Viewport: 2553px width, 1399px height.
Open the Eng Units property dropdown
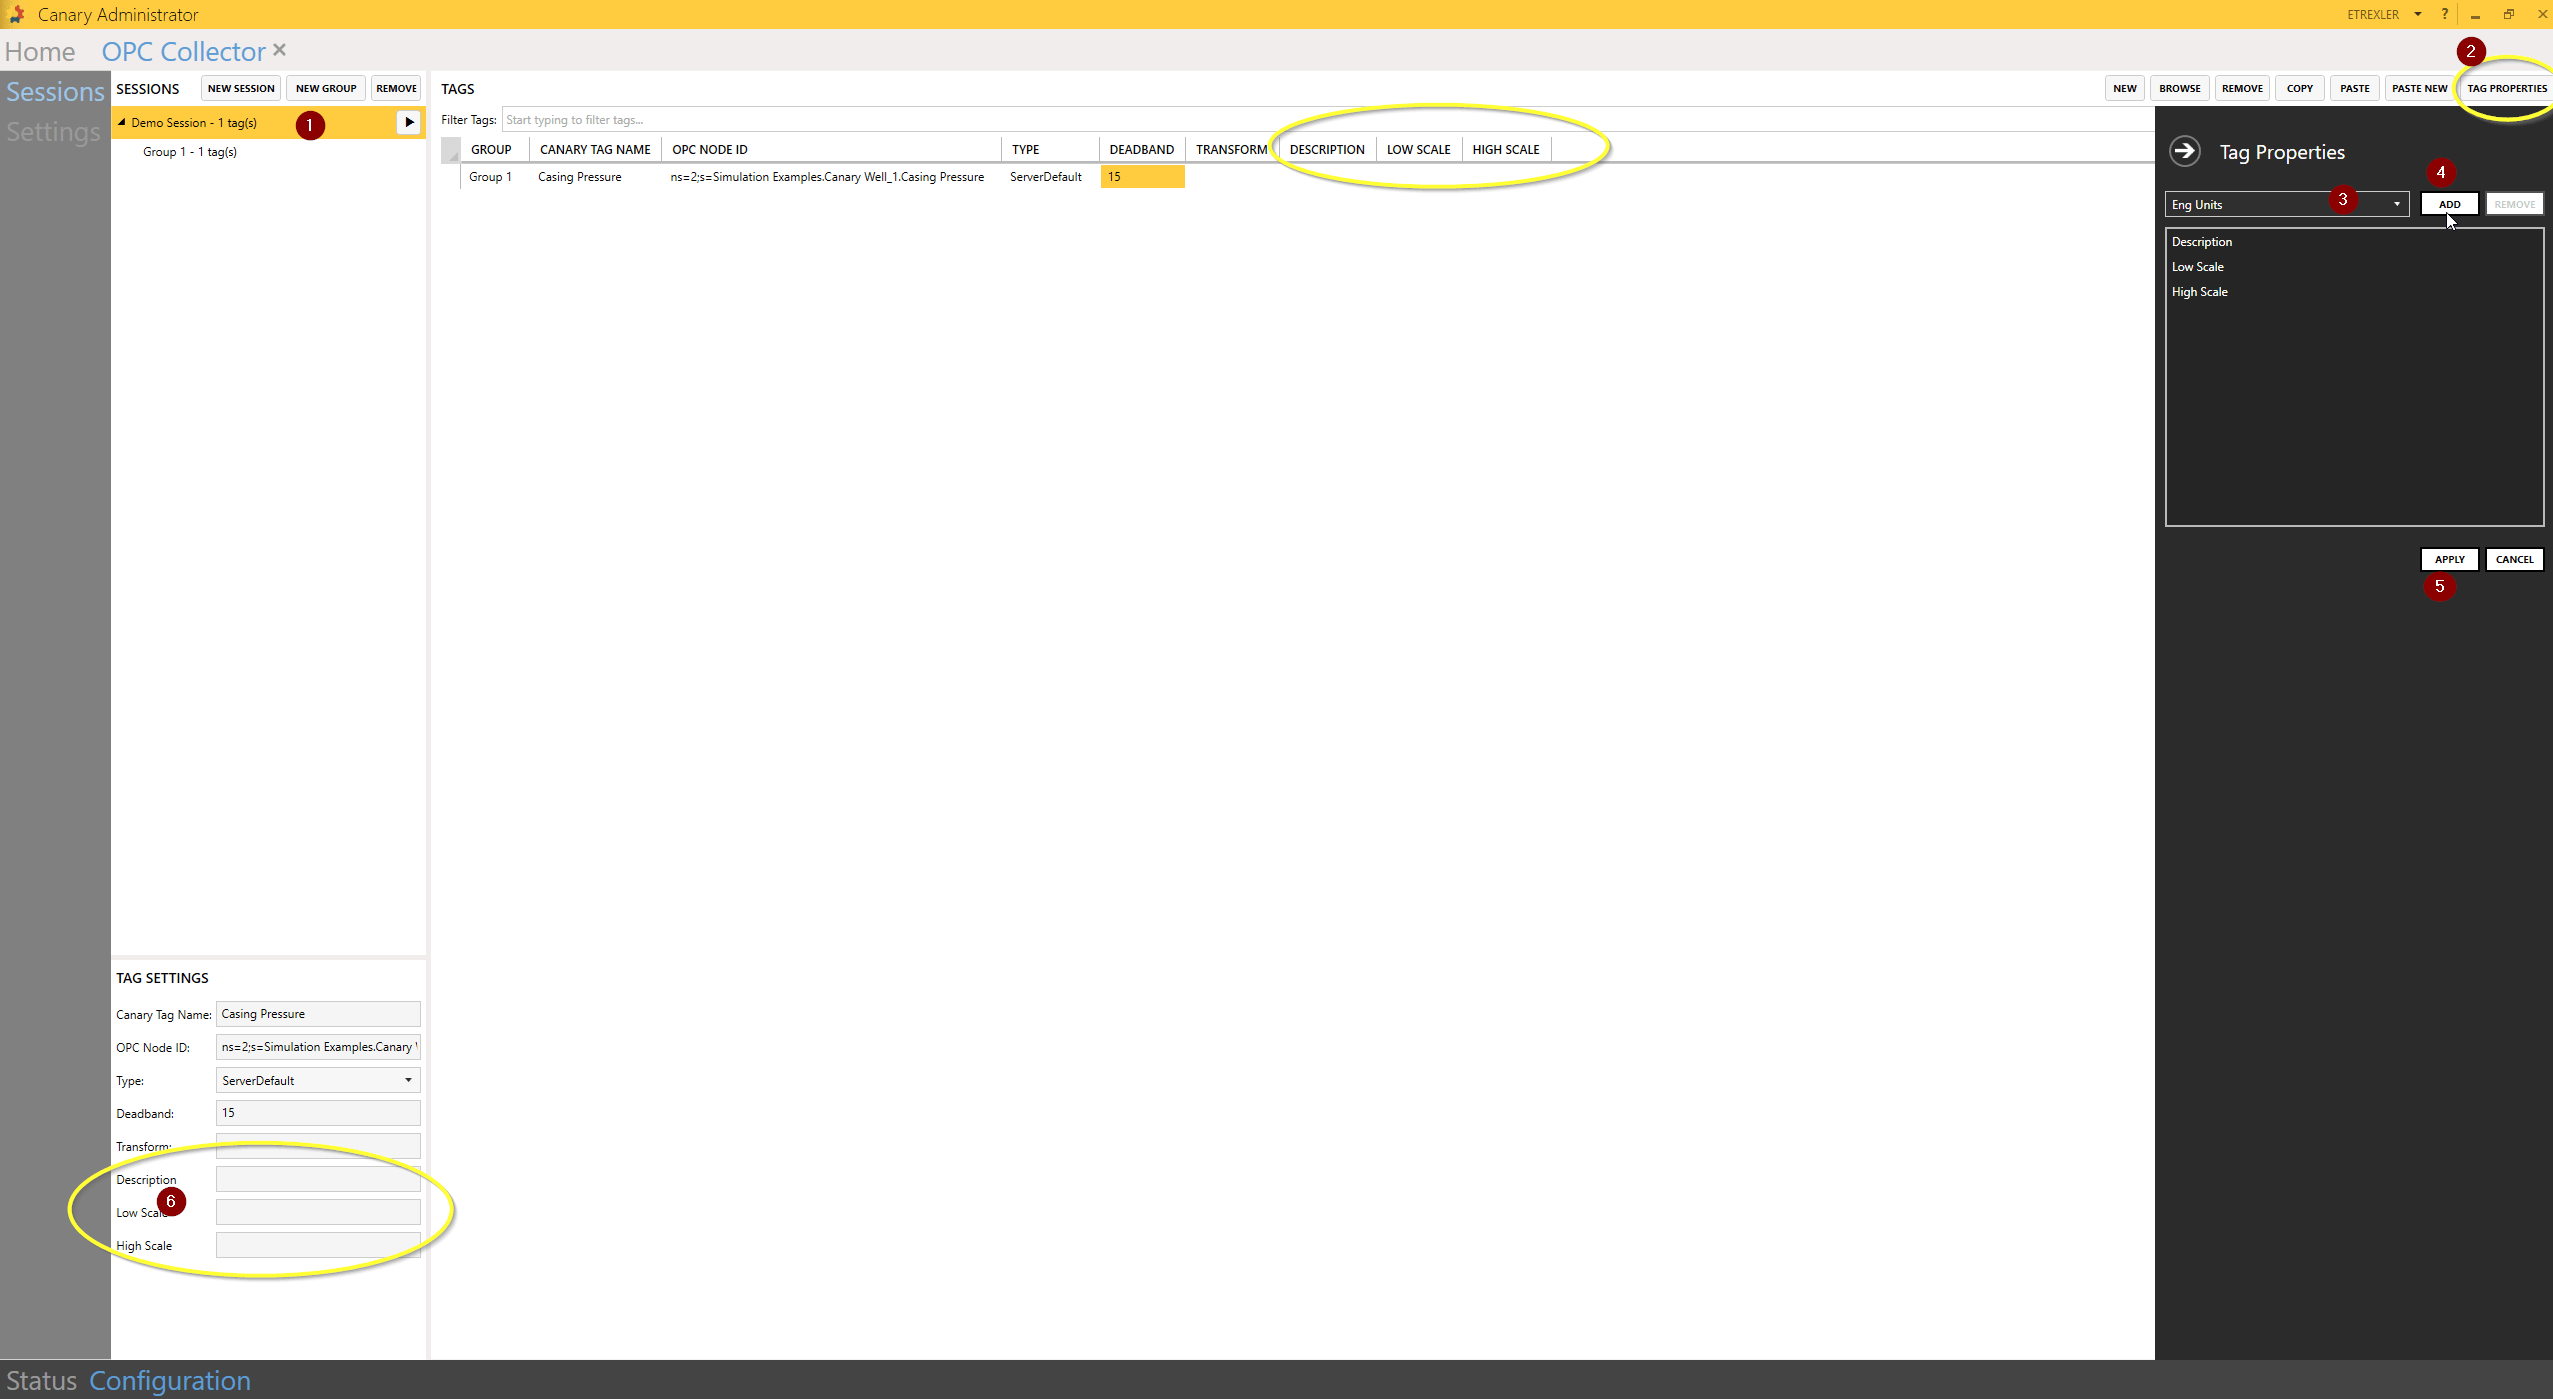coord(2395,204)
